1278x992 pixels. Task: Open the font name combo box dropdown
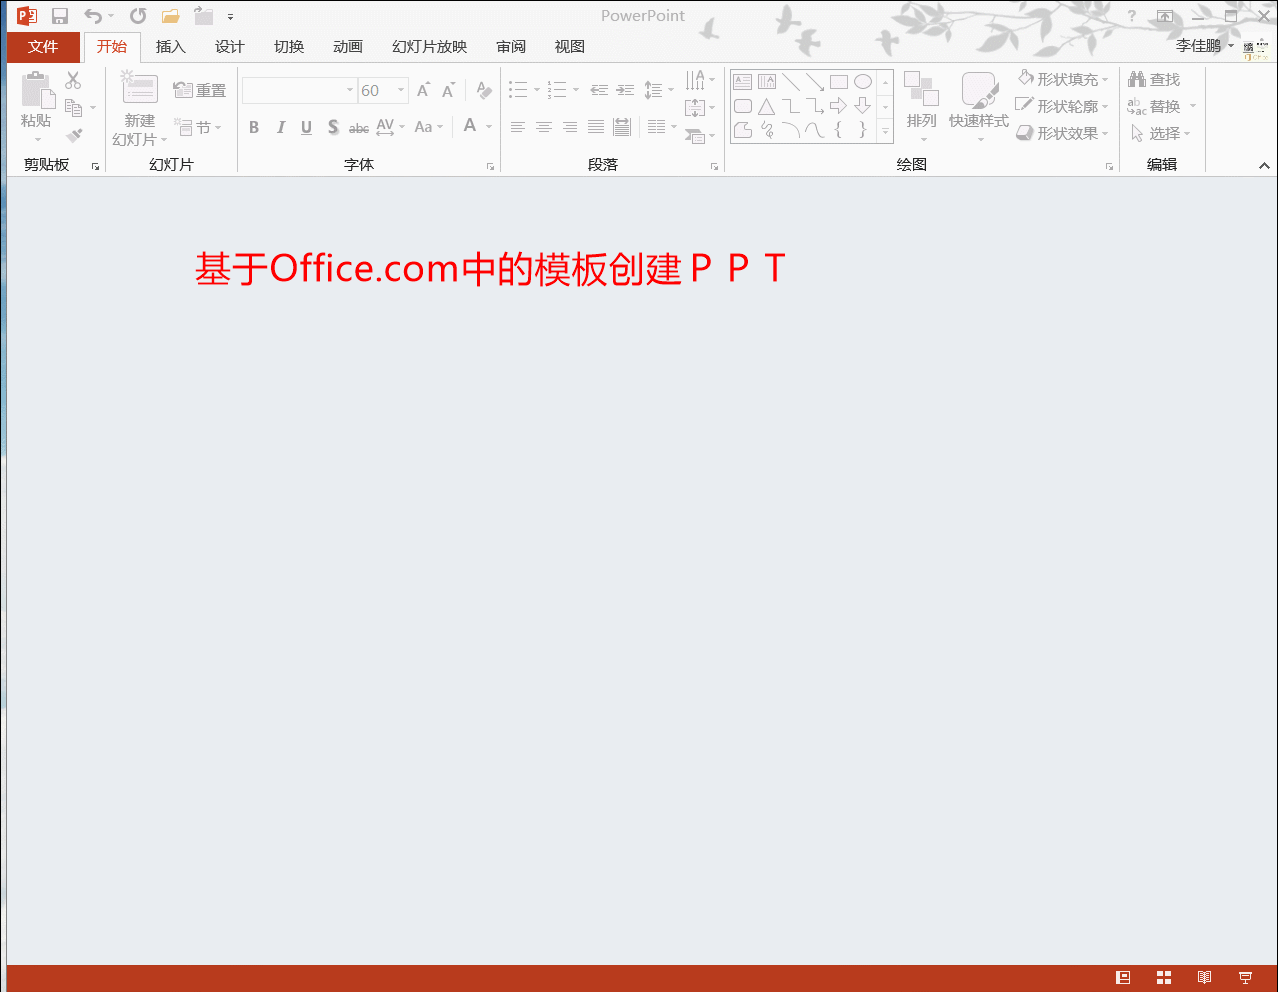pos(350,90)
